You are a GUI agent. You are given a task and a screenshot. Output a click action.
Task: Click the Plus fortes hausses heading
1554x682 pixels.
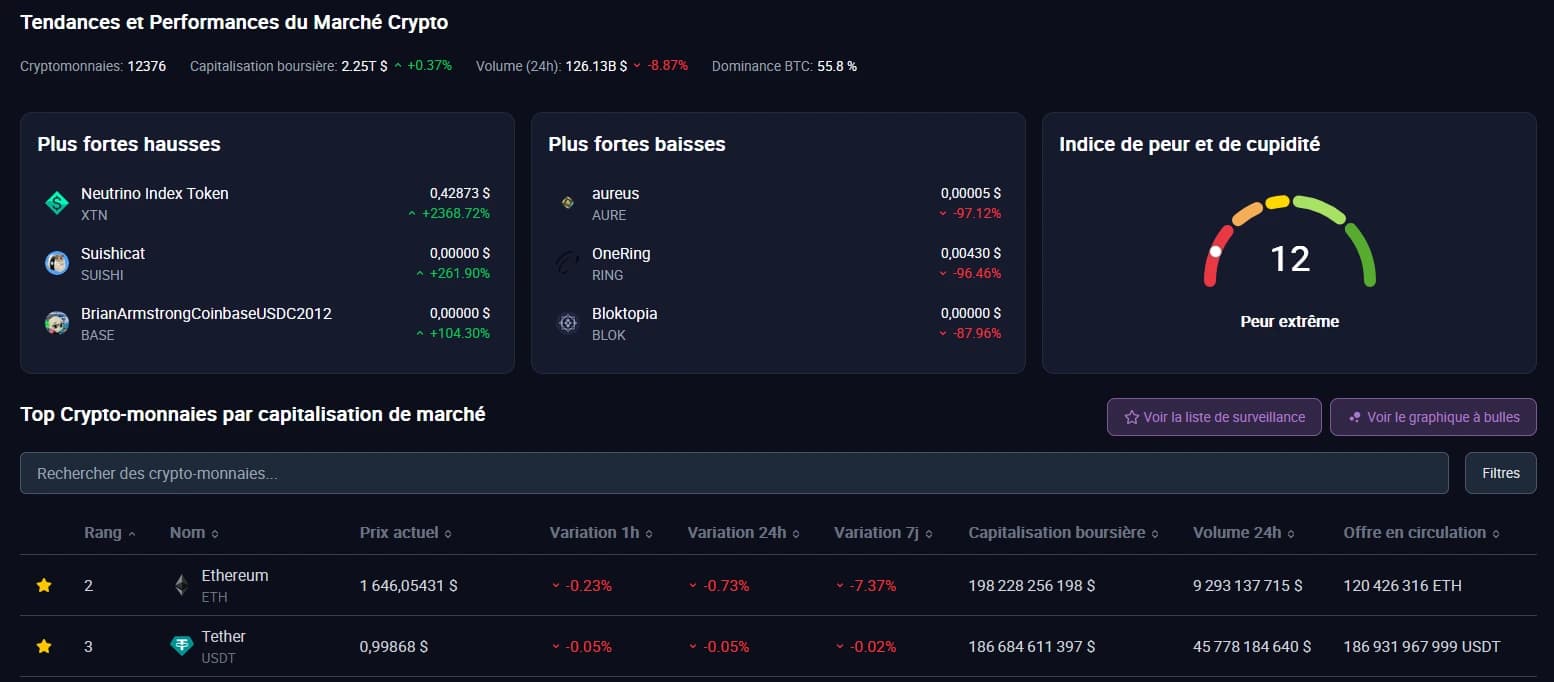pyautogui.click(x=129, y=144)
